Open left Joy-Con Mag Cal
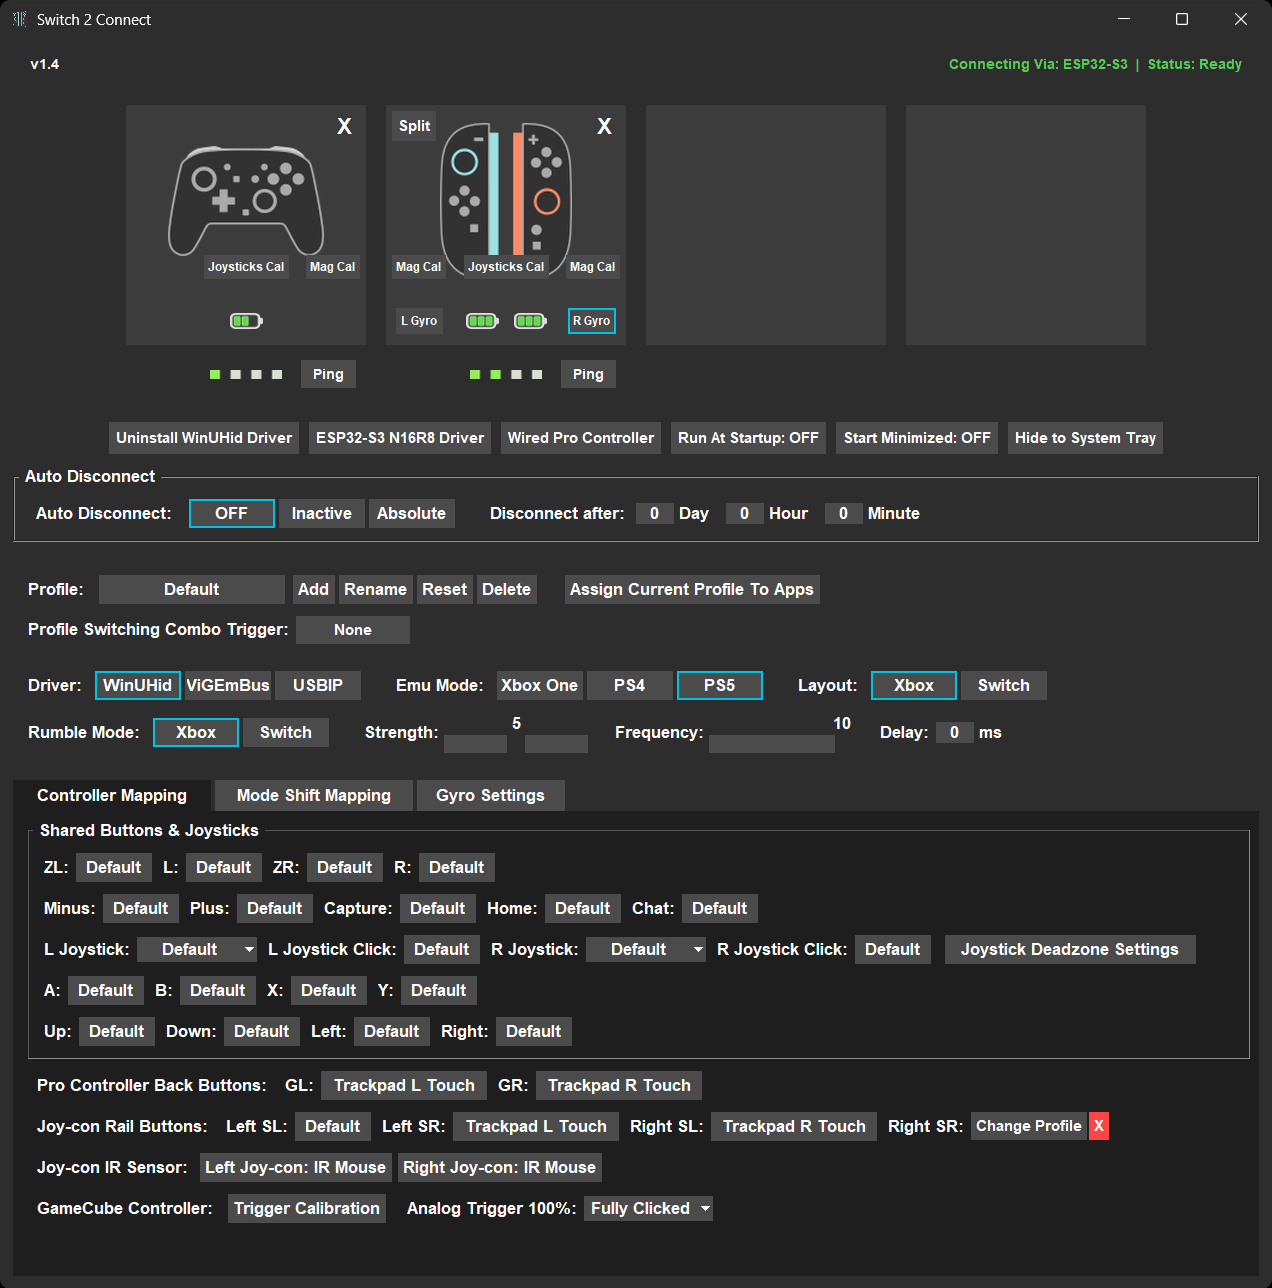This screenshot has height=1288, width=1272. tap(418, 267)
